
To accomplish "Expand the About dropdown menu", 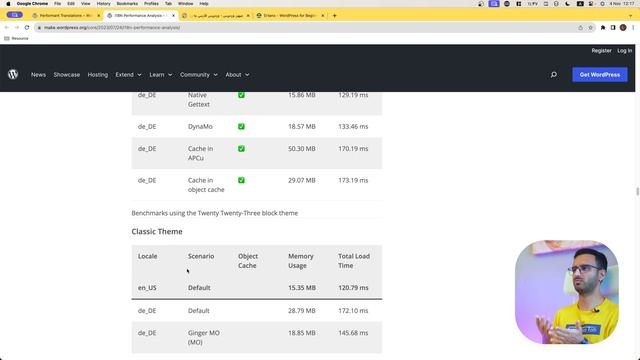I will [x=237, y=75].
